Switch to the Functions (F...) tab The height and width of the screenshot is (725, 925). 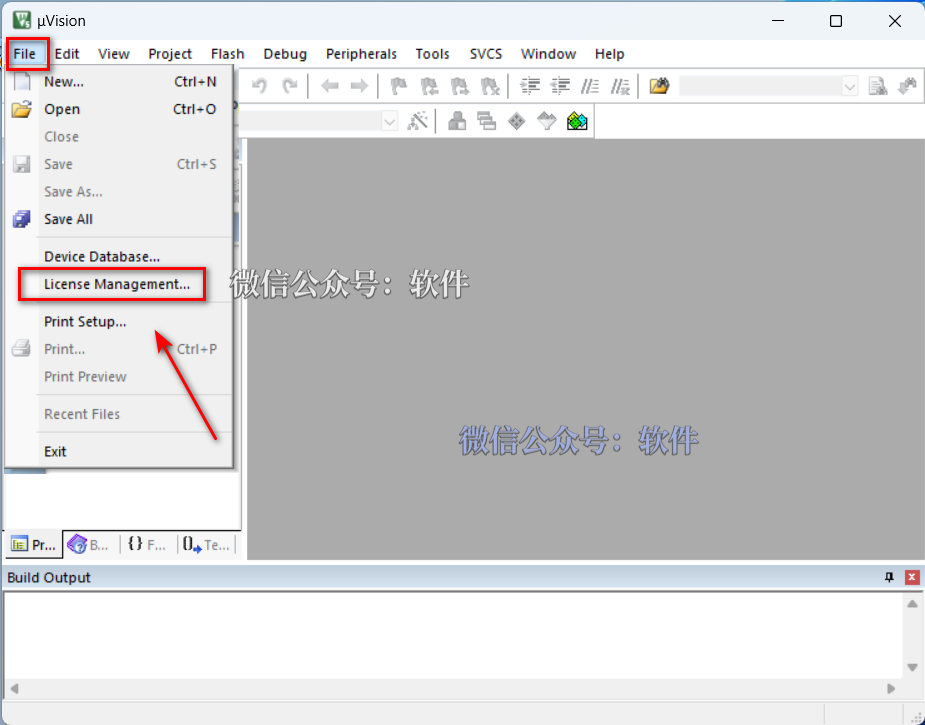147,544
